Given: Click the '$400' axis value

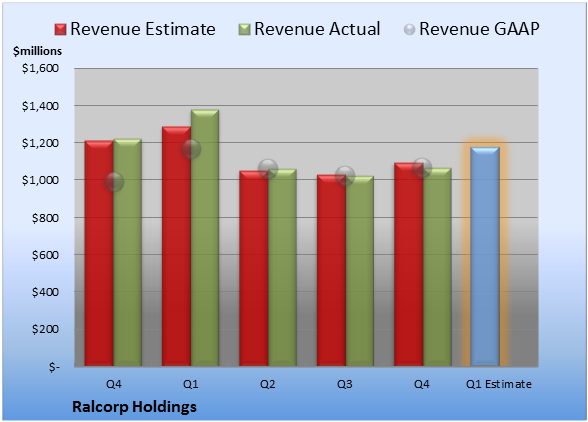Looking at the screenshot, I should point(45,291).
